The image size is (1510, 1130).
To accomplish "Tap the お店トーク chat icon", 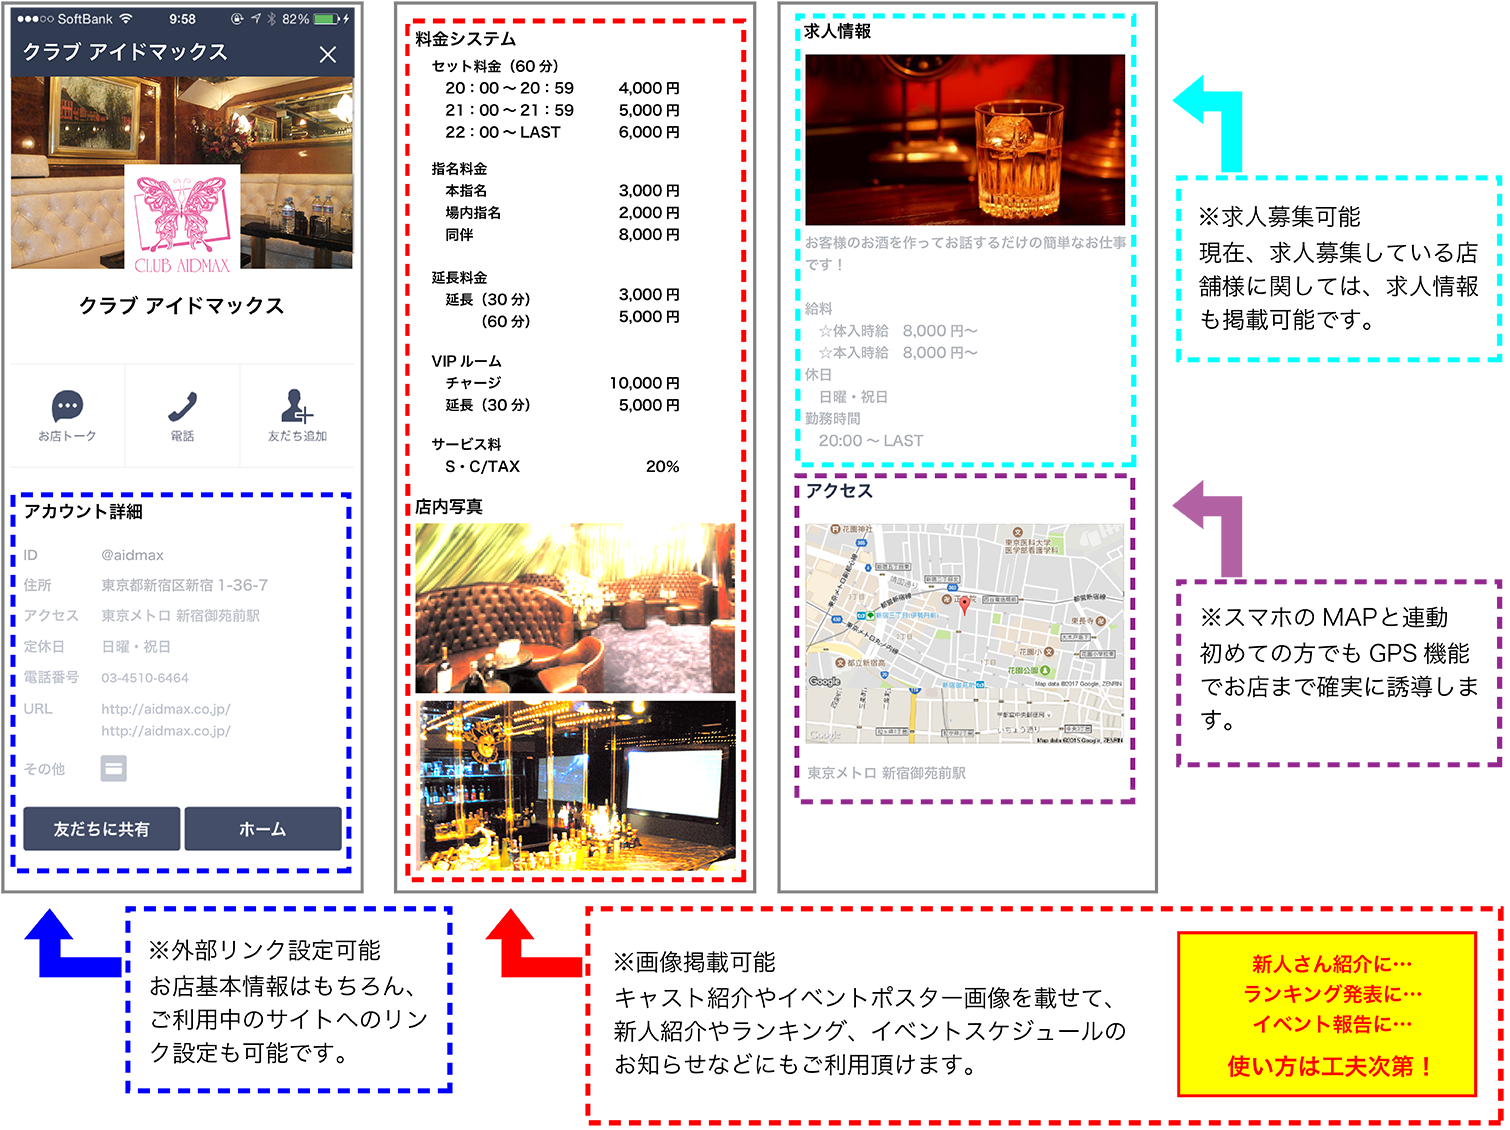I will (67, 406).
